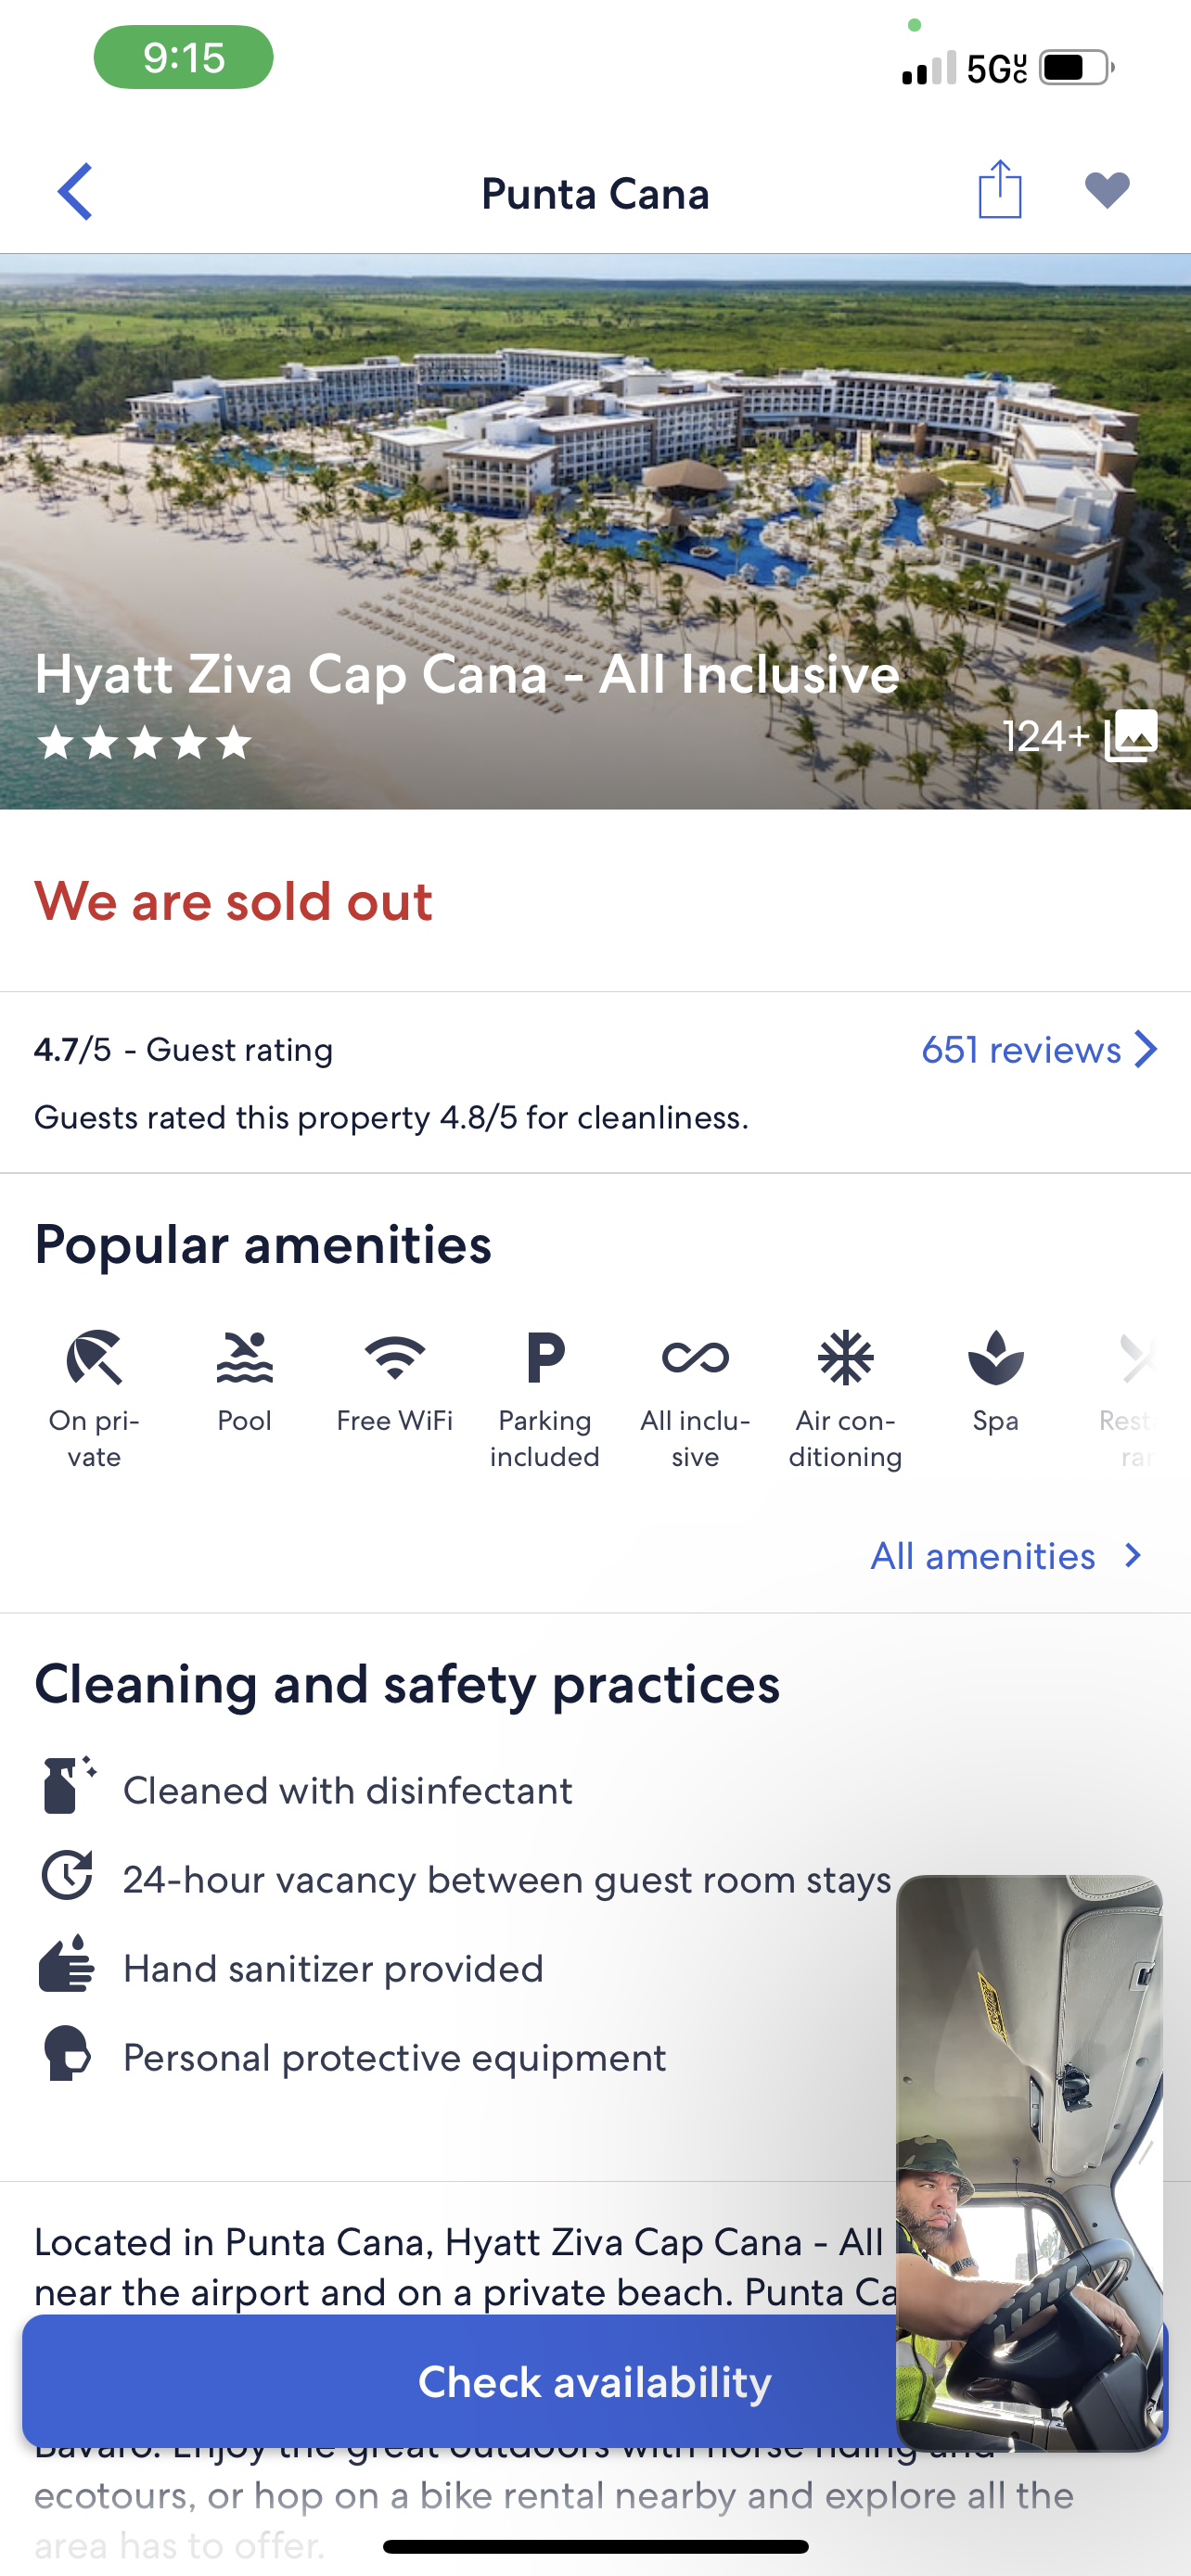The width and height of the screenshot is (1191, 2576).
Task: Tap the Spa amenity icon
Action: coord(996,1357)
